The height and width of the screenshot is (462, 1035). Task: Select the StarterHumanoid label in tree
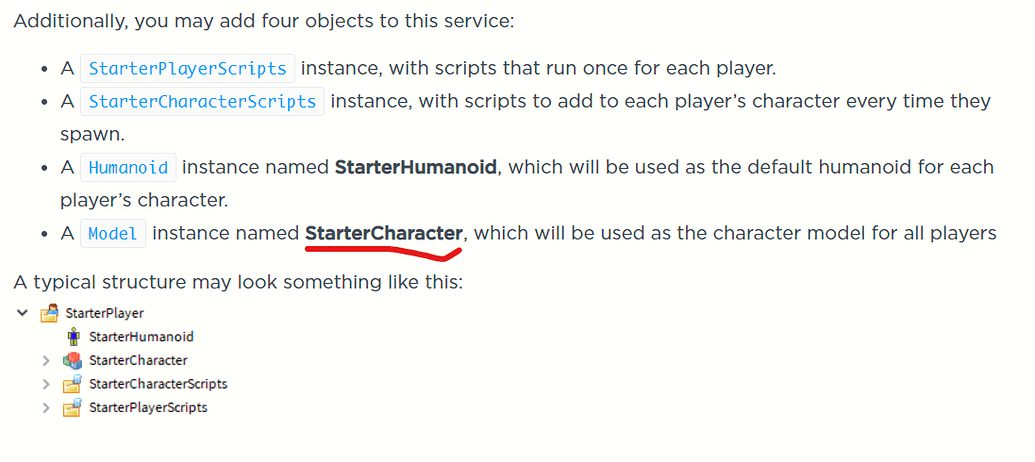141,337
